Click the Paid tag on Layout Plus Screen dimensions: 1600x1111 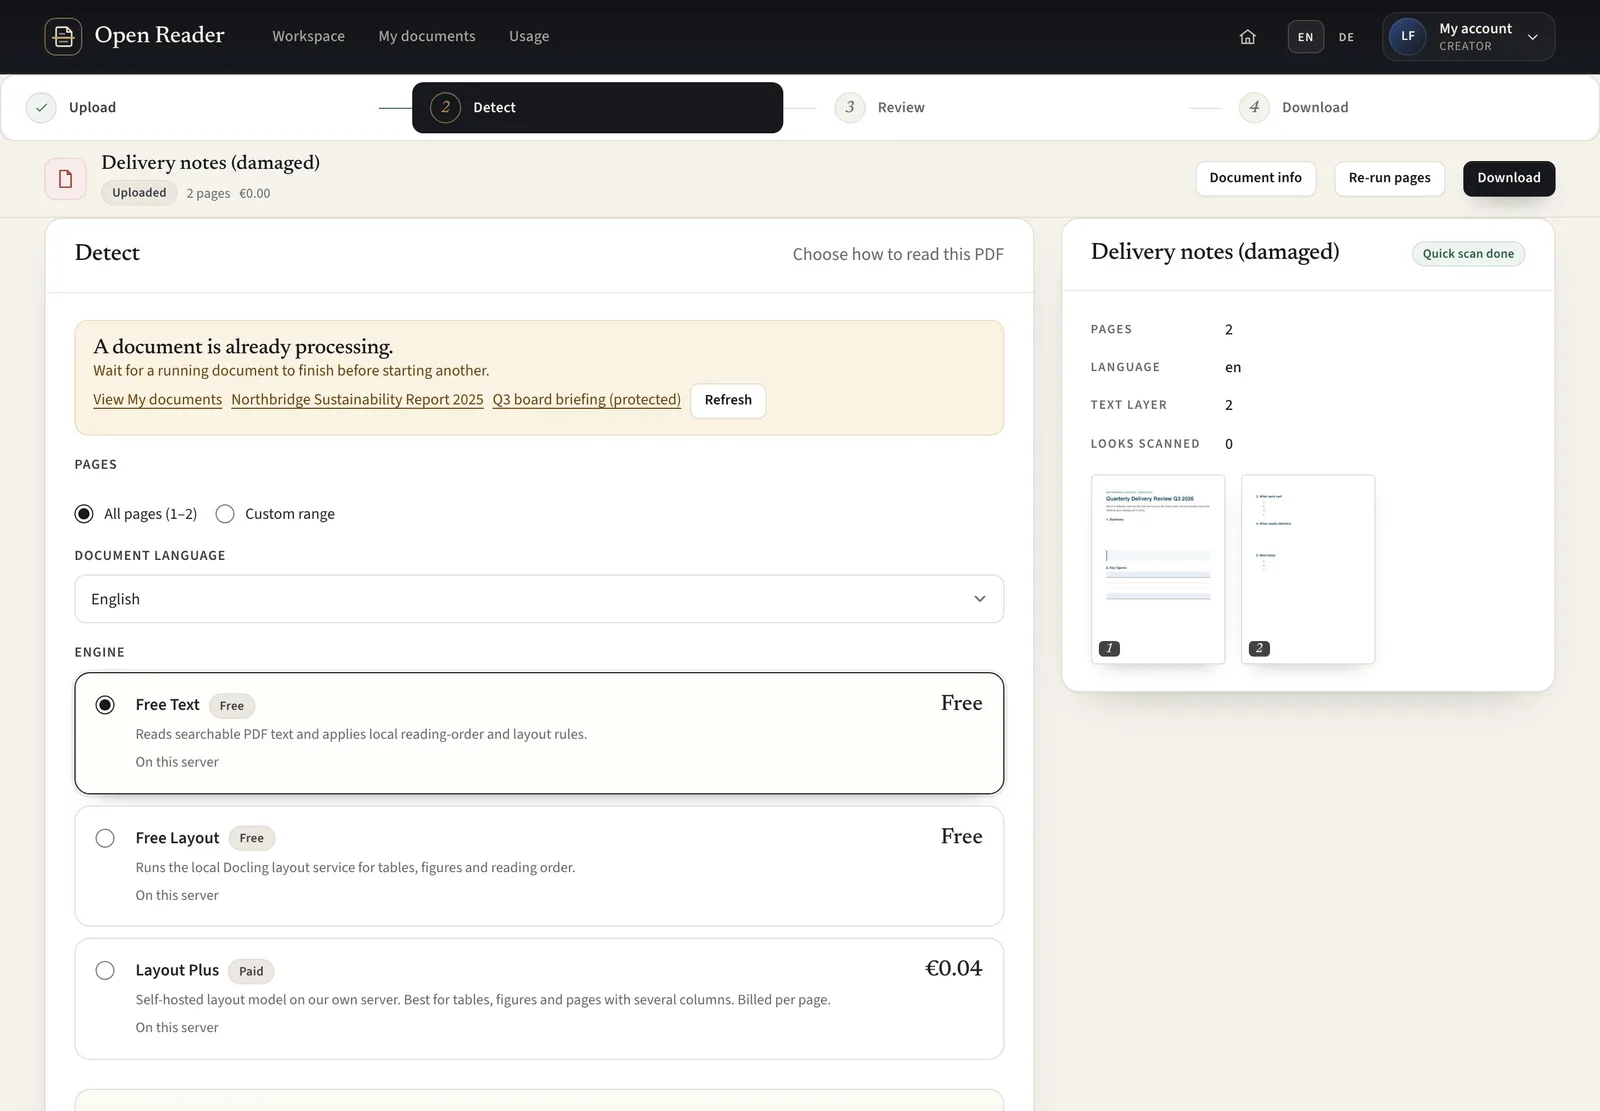251,971
